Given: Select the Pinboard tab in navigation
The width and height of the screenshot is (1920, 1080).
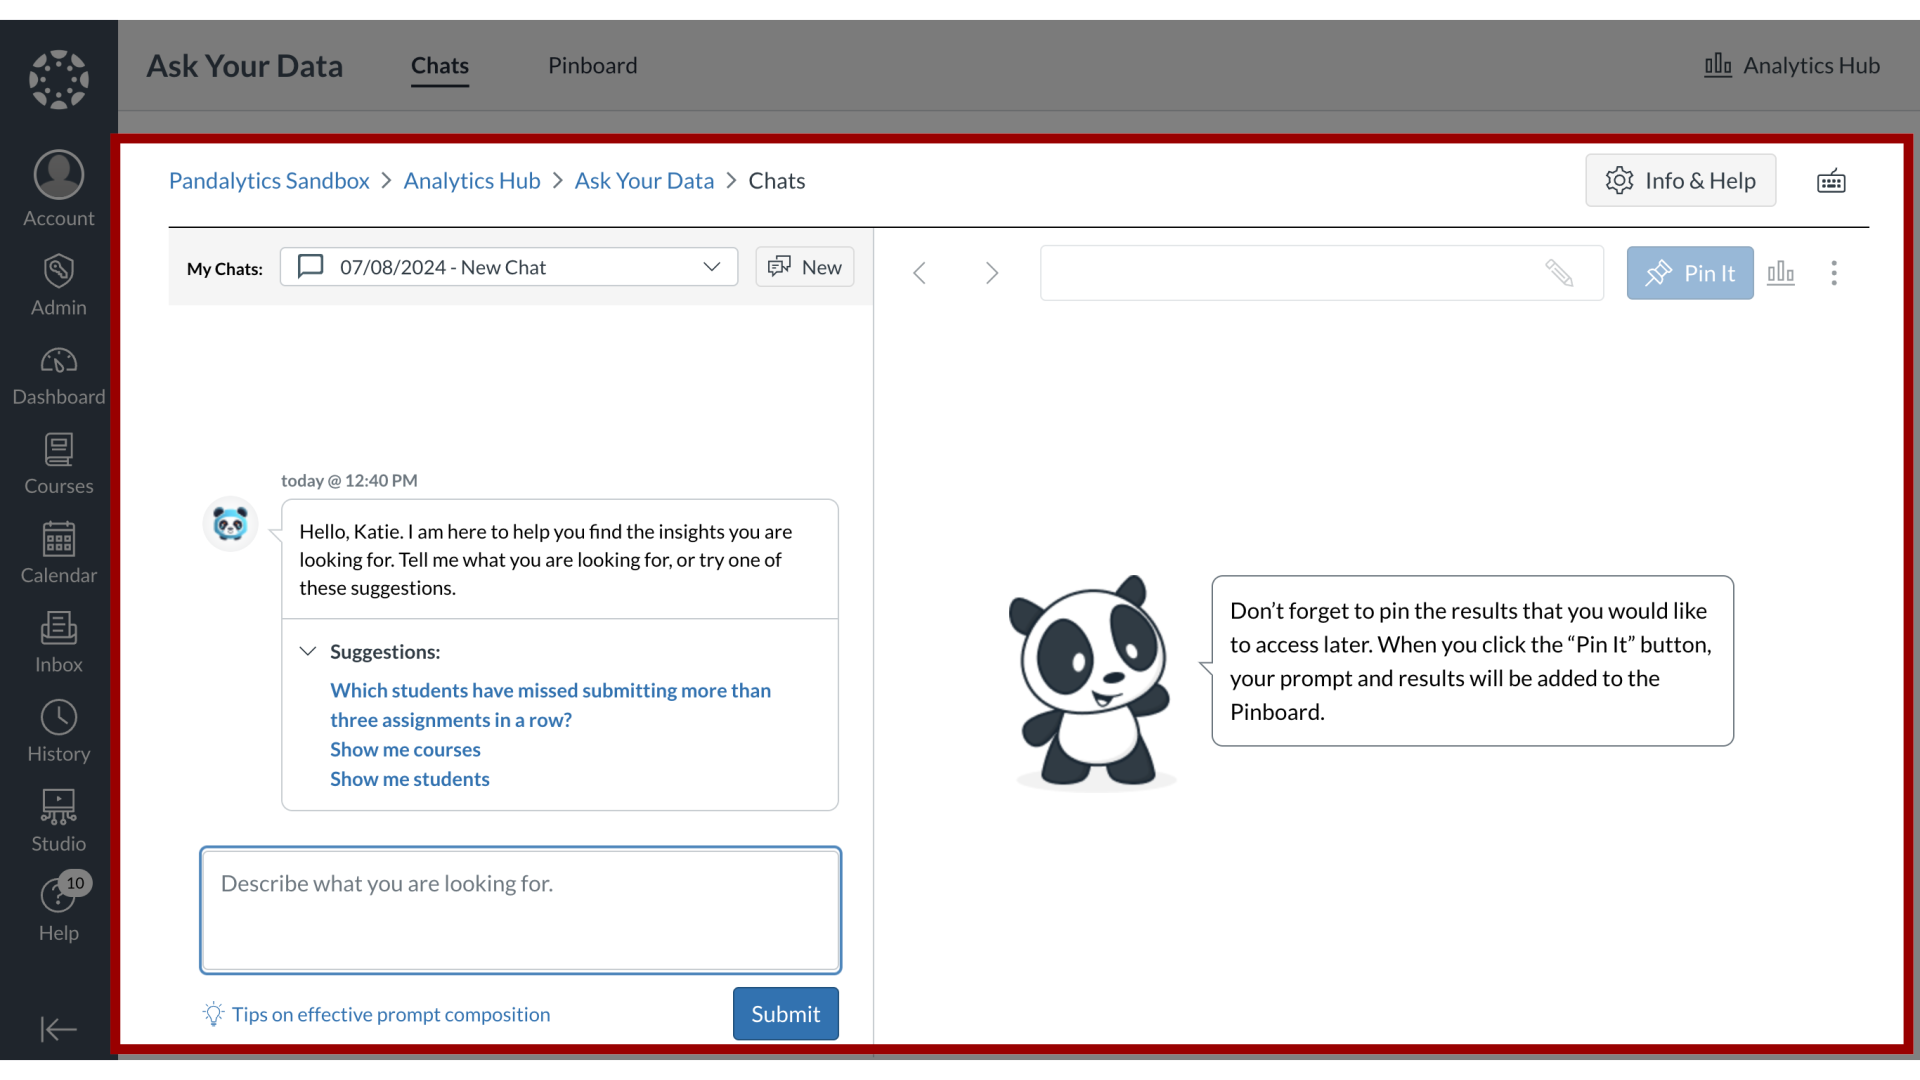Looking at the screenshot, I should click(592, 65).
